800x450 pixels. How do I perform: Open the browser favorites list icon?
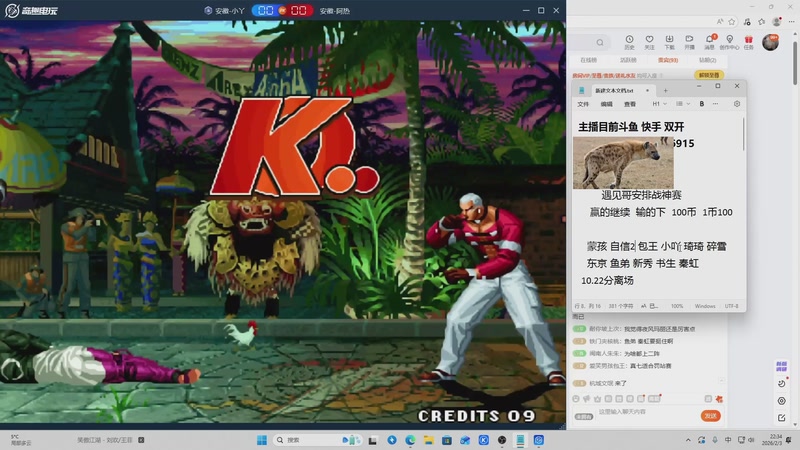pos(762,21)
